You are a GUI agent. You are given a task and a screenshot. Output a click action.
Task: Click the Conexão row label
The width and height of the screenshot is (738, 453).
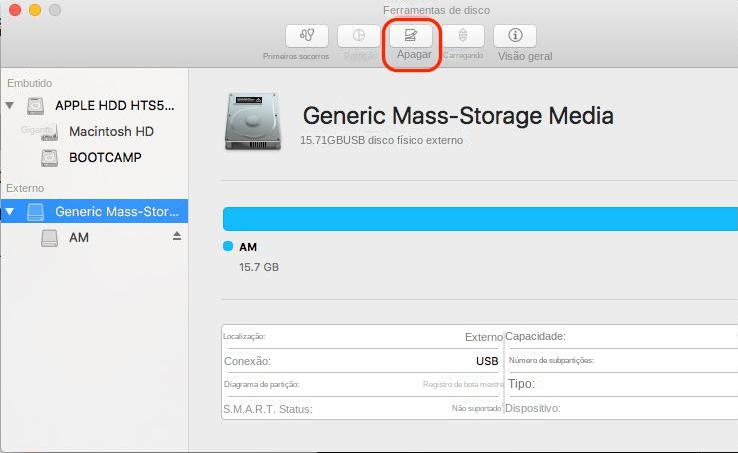point(248,361)
